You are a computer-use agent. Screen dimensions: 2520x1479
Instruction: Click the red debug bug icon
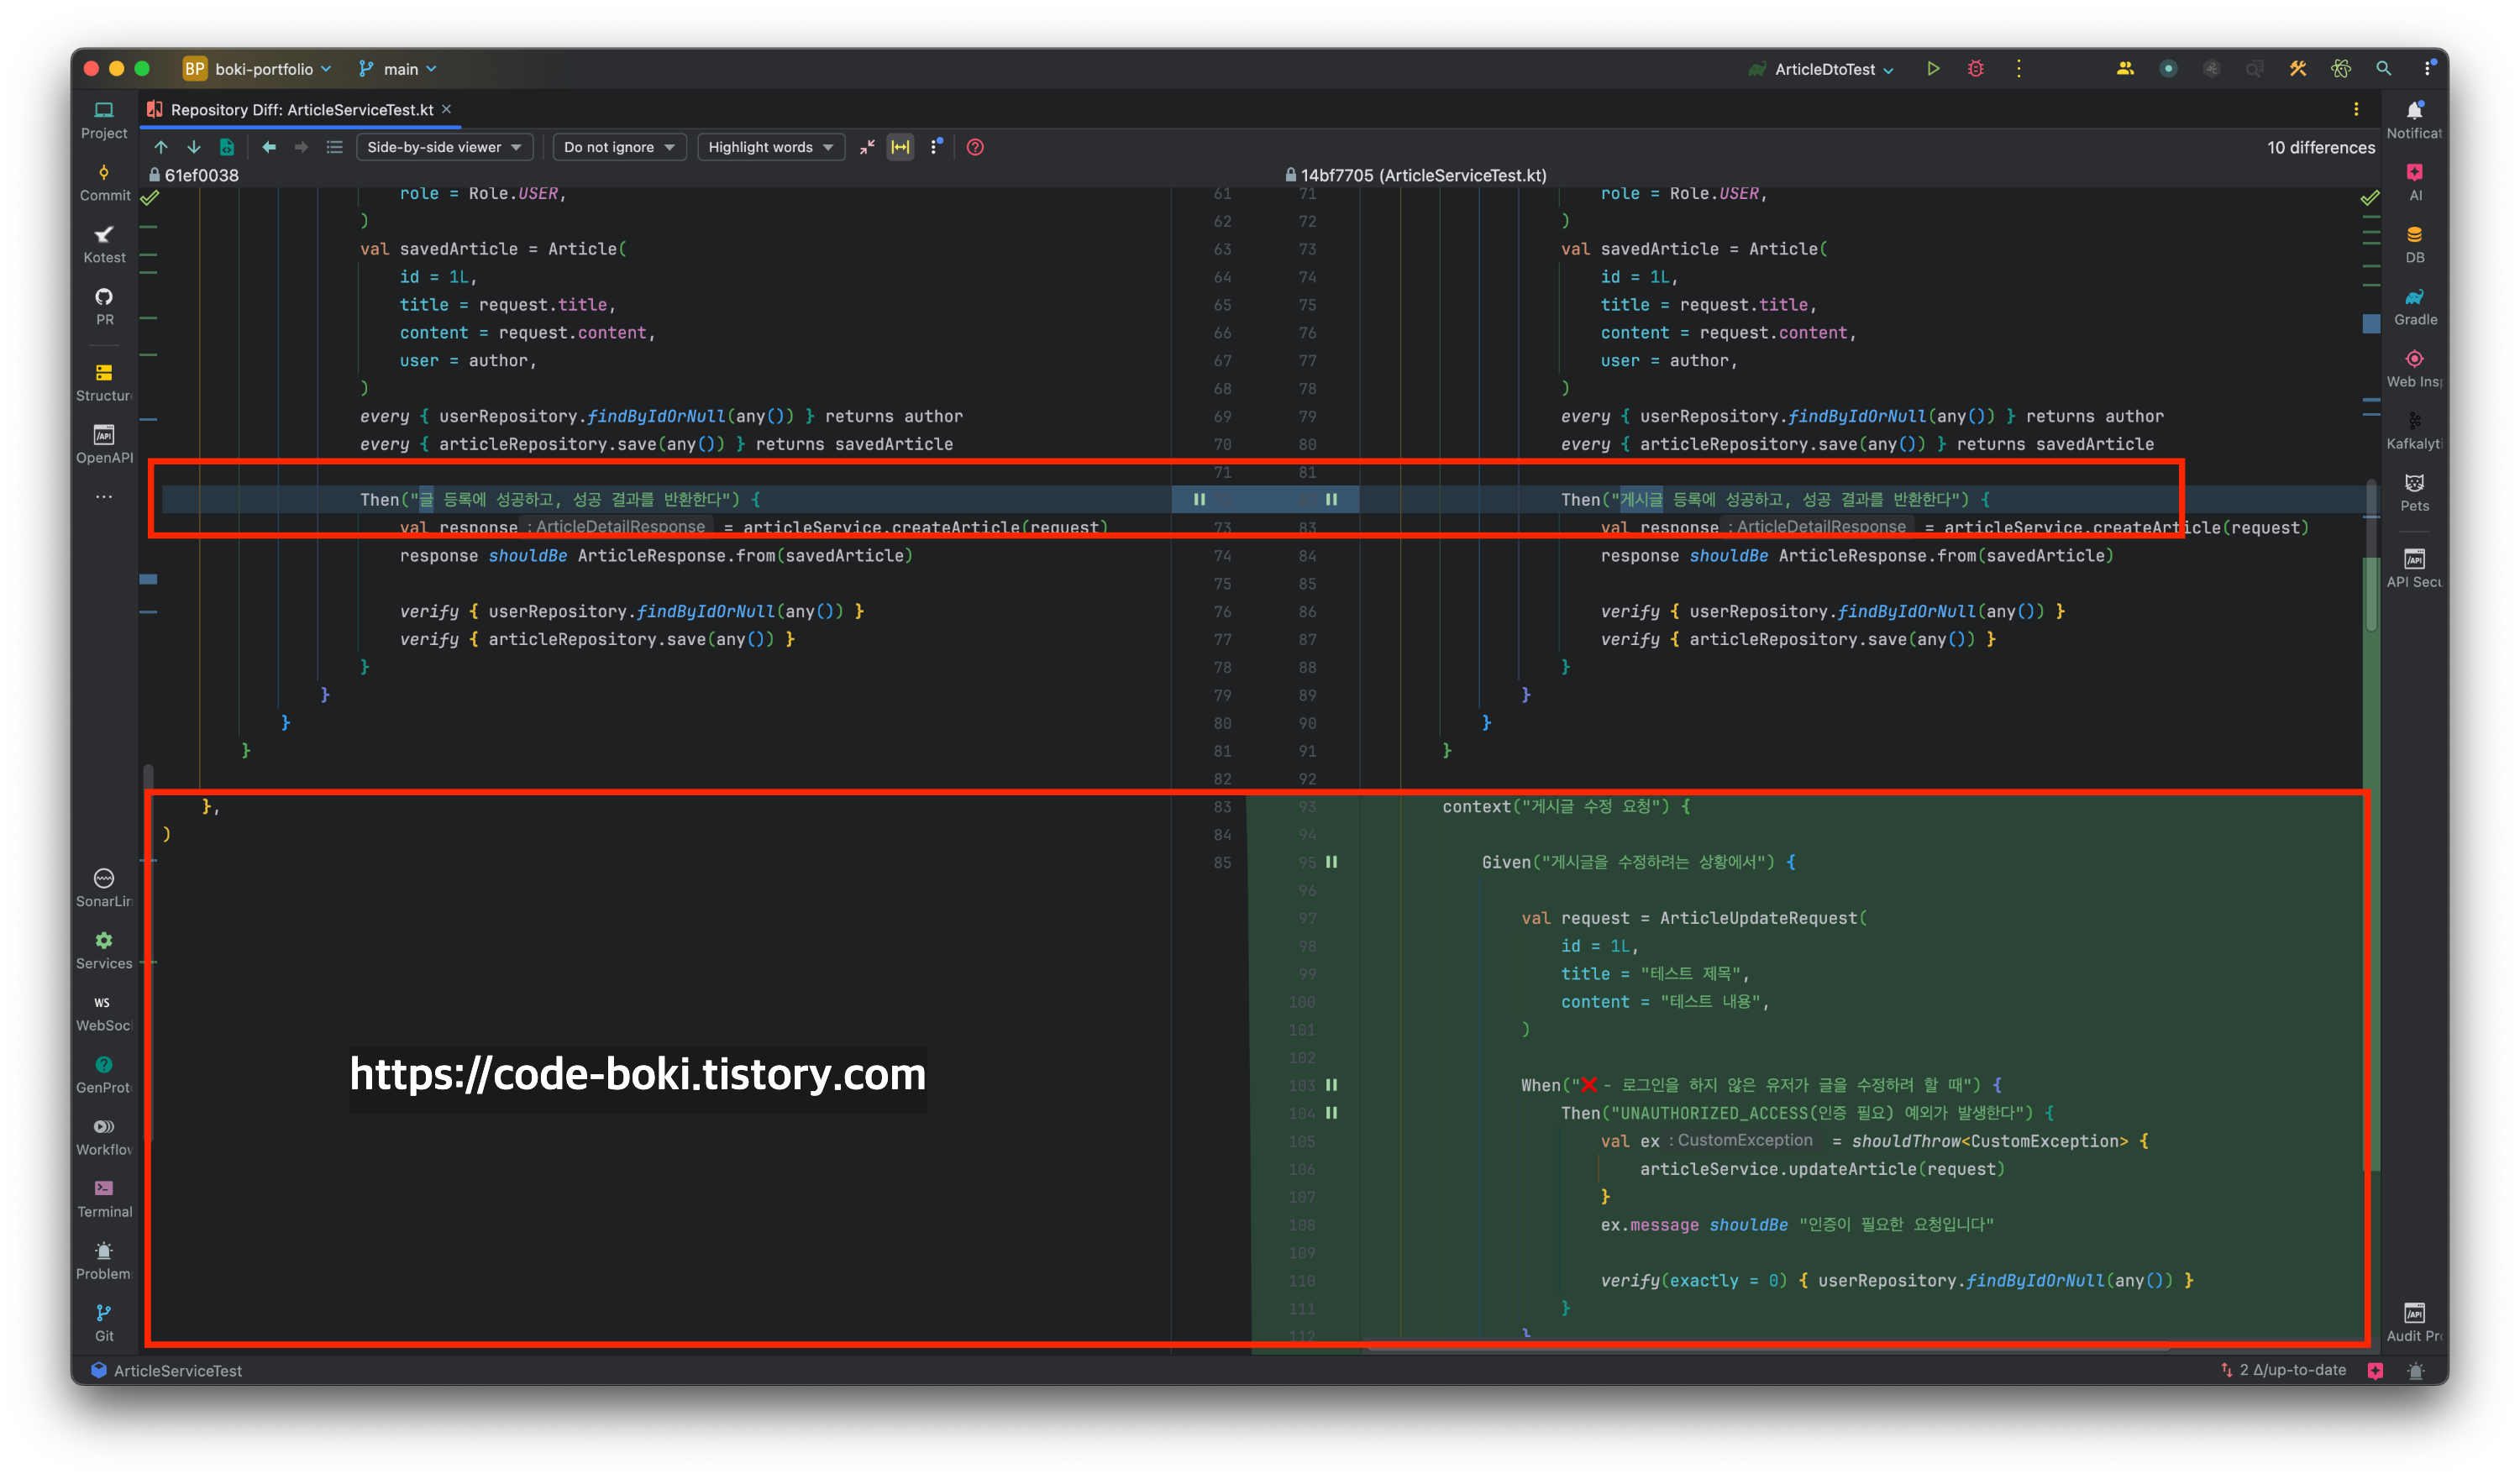(1976, 69)
